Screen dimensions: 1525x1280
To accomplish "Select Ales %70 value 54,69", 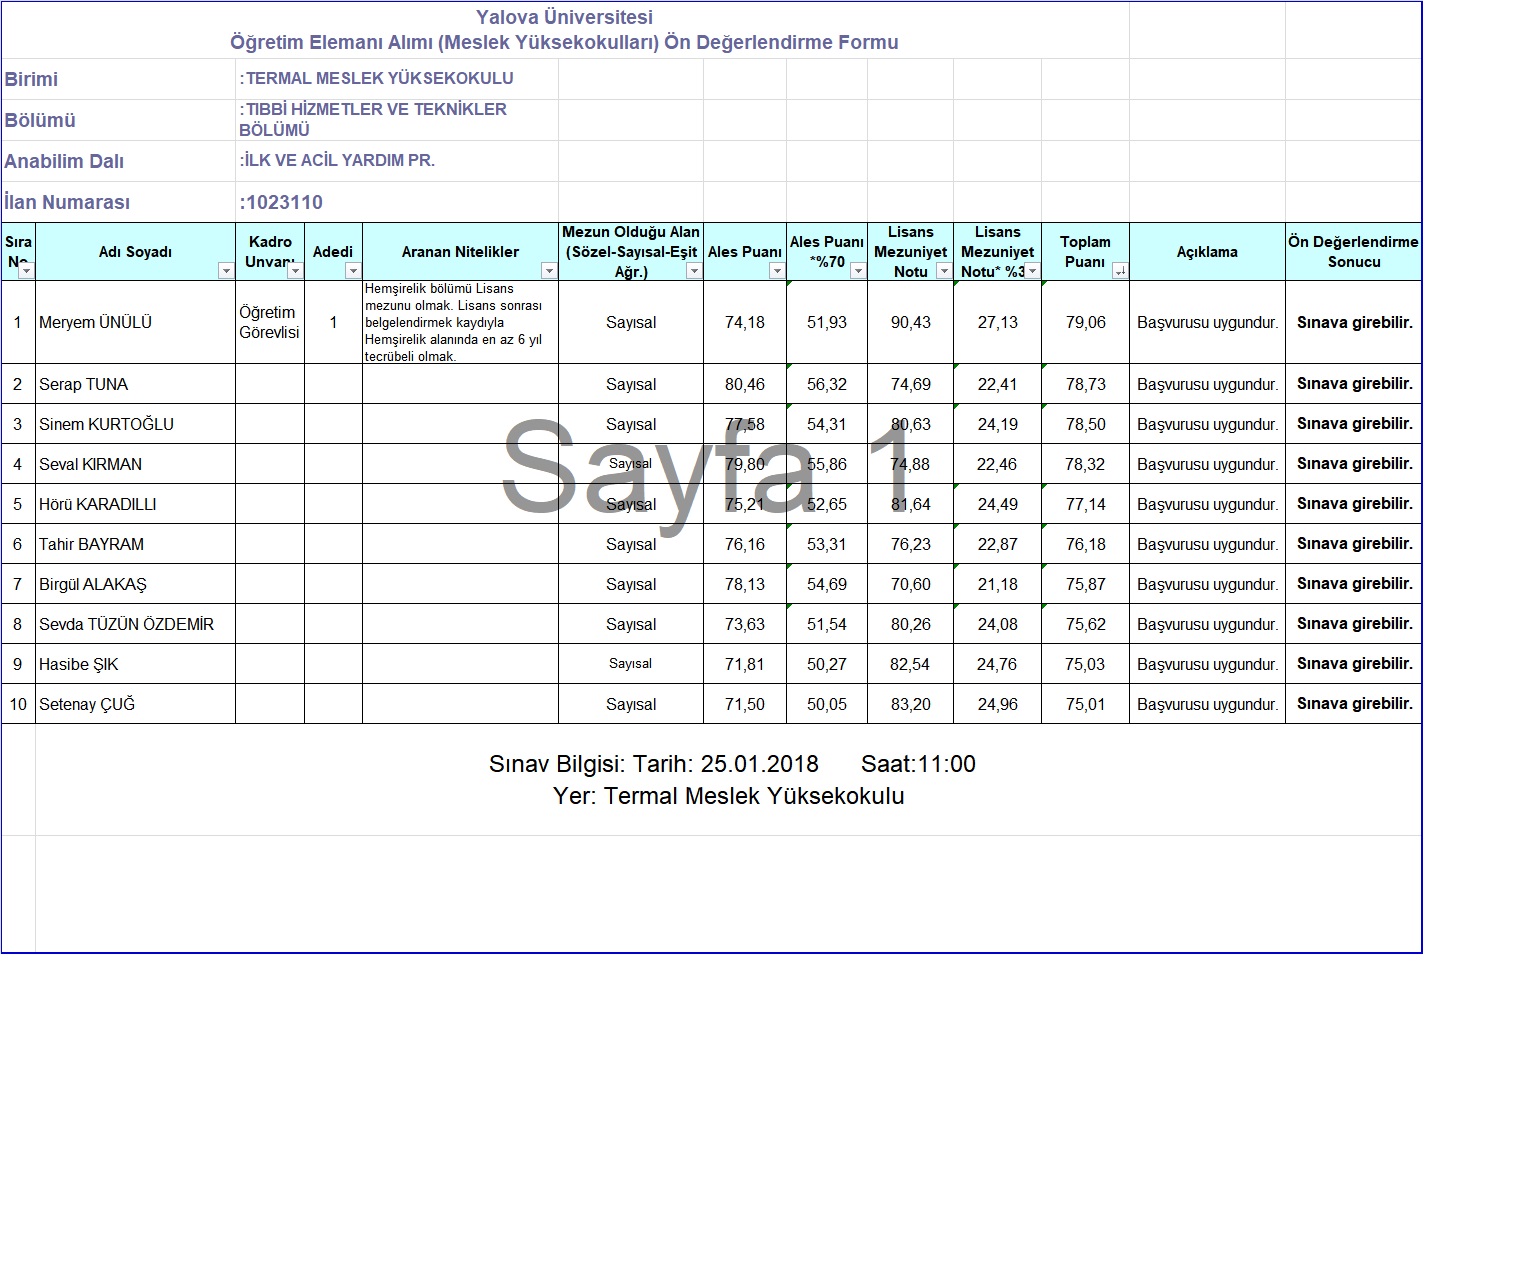I will (x=827, y=584).
